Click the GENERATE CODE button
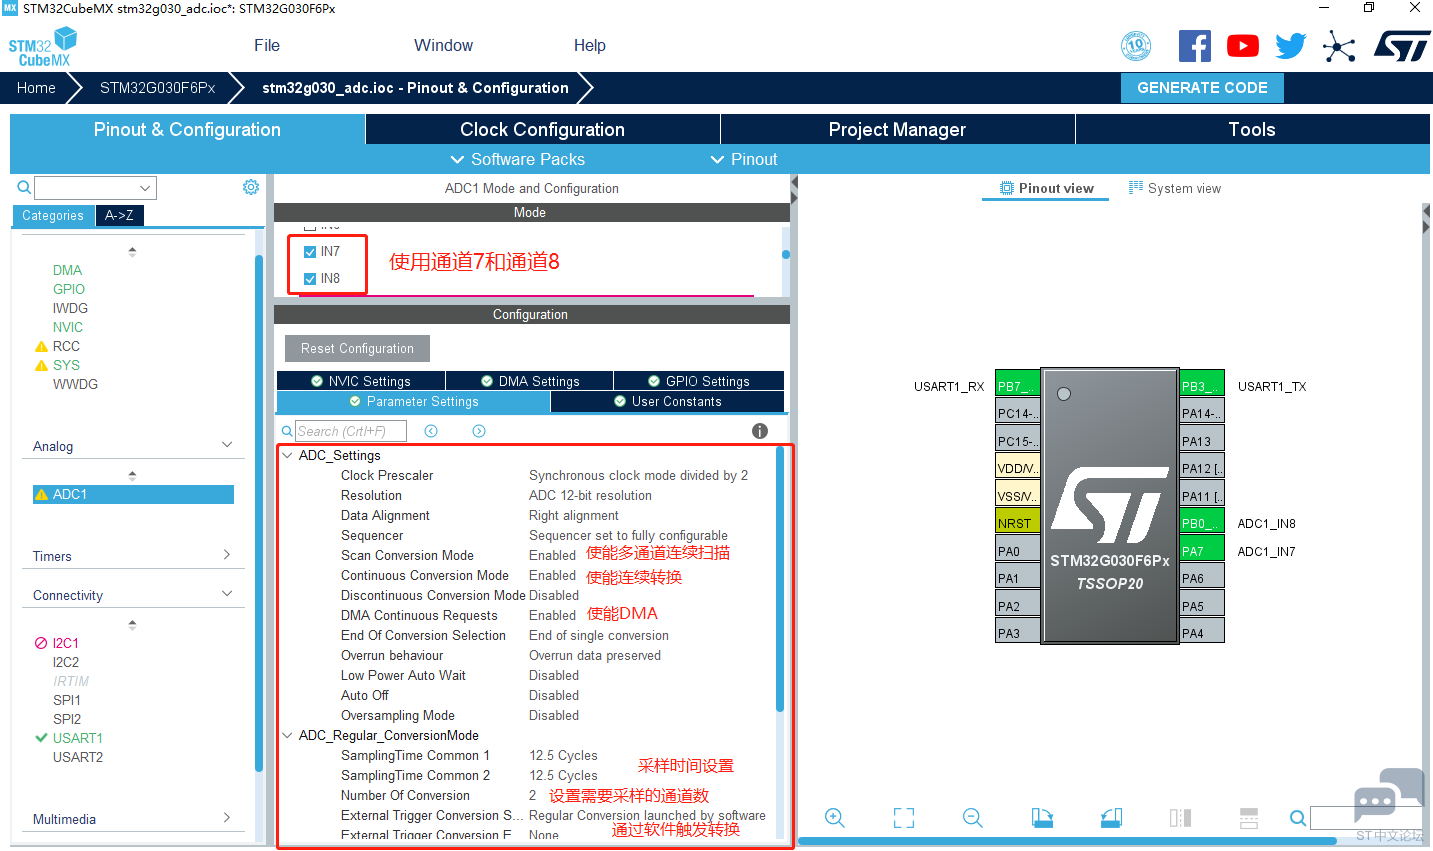1433x851 pixels. pos(1202,88)
